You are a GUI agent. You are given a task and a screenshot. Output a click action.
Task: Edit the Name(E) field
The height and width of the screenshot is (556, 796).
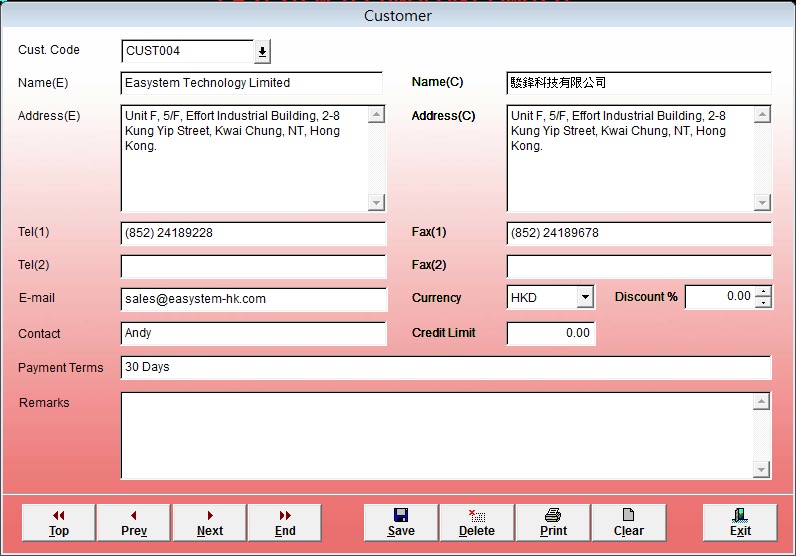click(252, 83)
